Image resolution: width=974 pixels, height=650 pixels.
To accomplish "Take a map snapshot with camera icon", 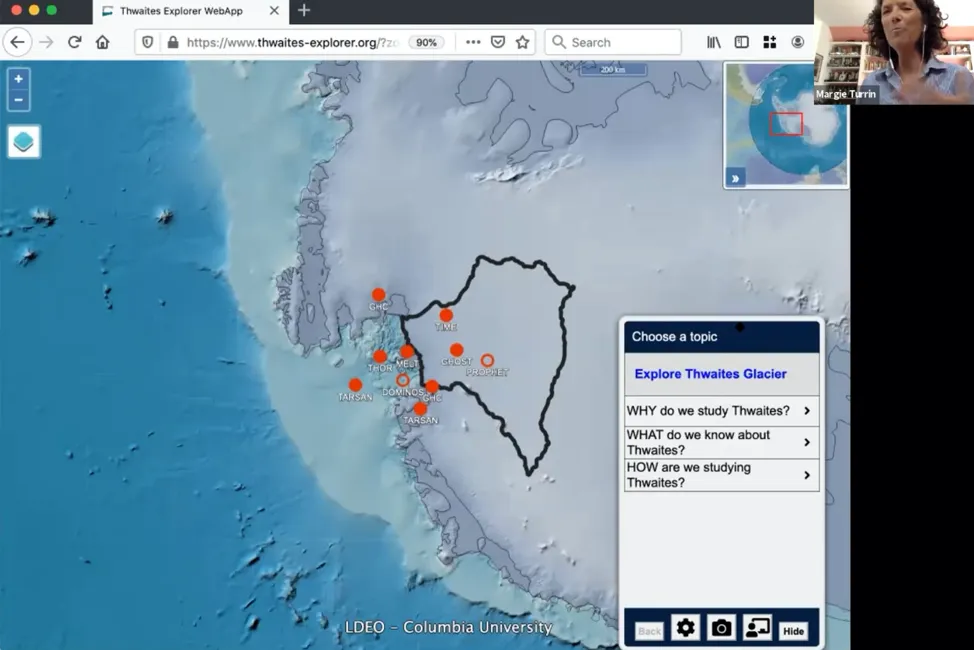I will pos(721,628).
